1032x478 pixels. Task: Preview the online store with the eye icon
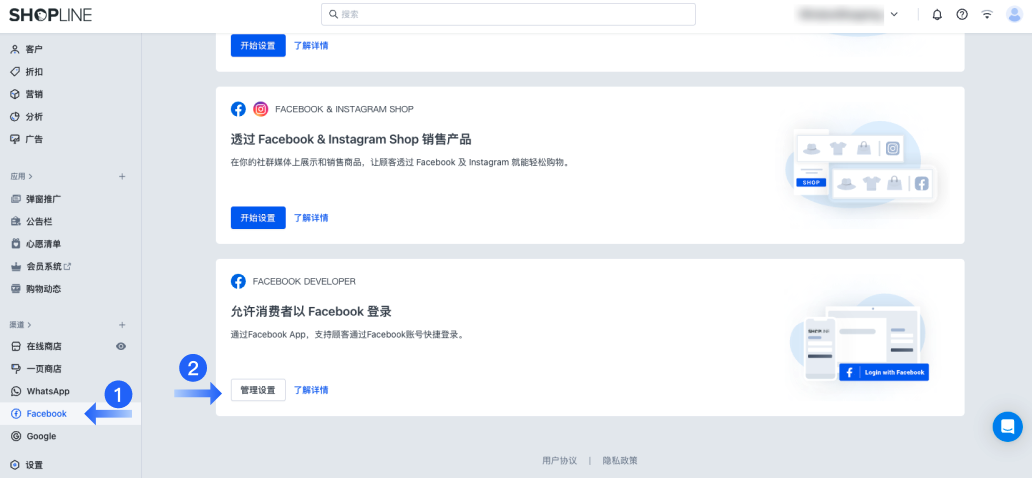pyautogui.click(x=121, y=346)
